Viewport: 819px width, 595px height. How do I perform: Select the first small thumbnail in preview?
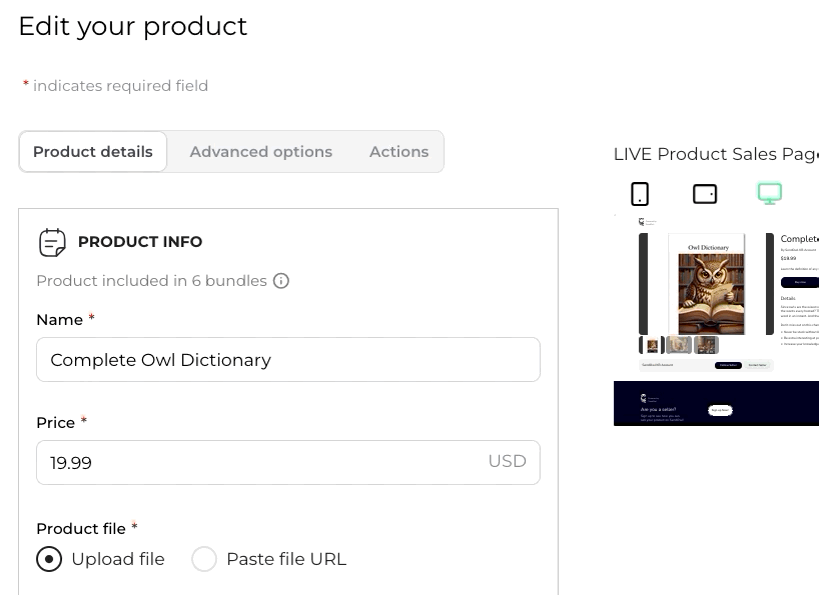point(652,345)
